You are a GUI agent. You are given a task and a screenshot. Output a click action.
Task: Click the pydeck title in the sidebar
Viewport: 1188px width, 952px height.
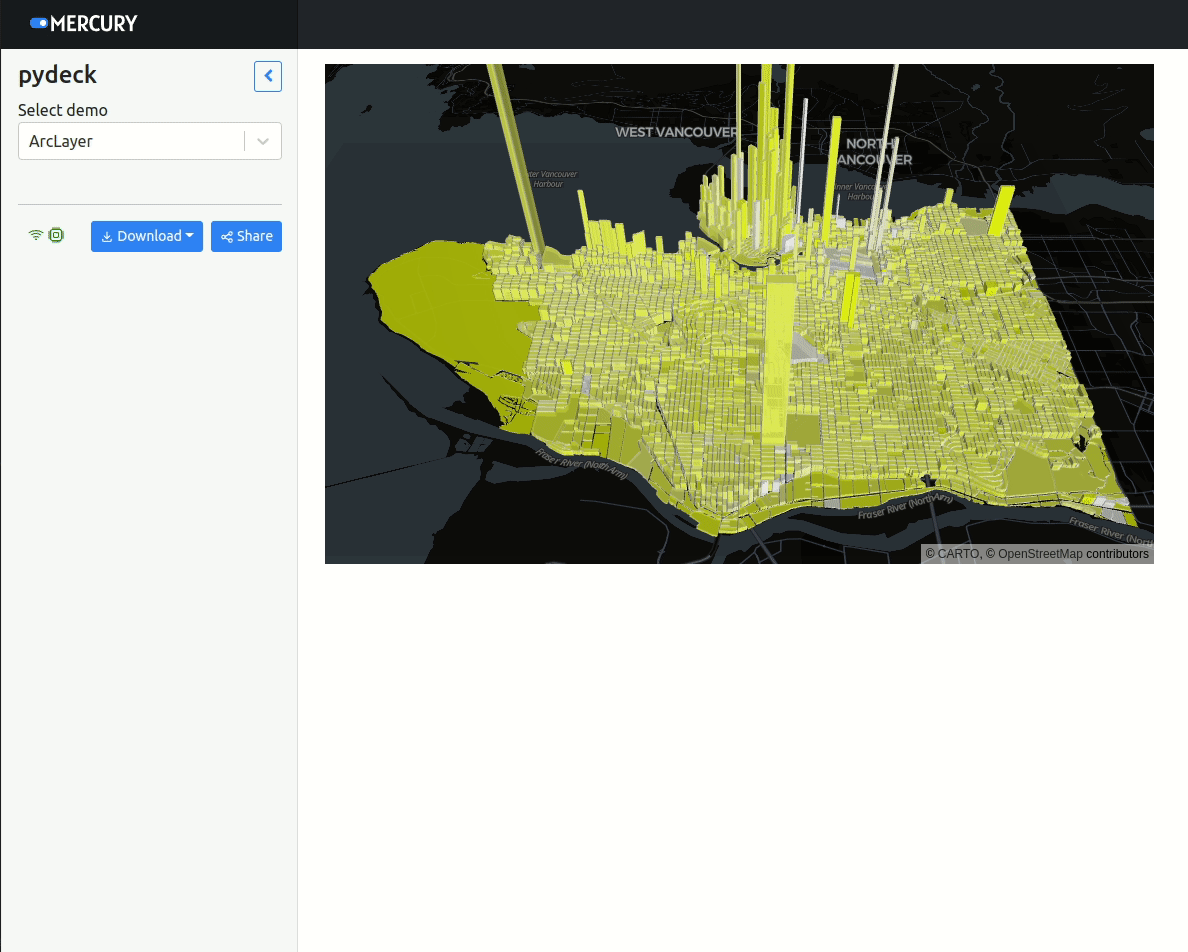57,75
